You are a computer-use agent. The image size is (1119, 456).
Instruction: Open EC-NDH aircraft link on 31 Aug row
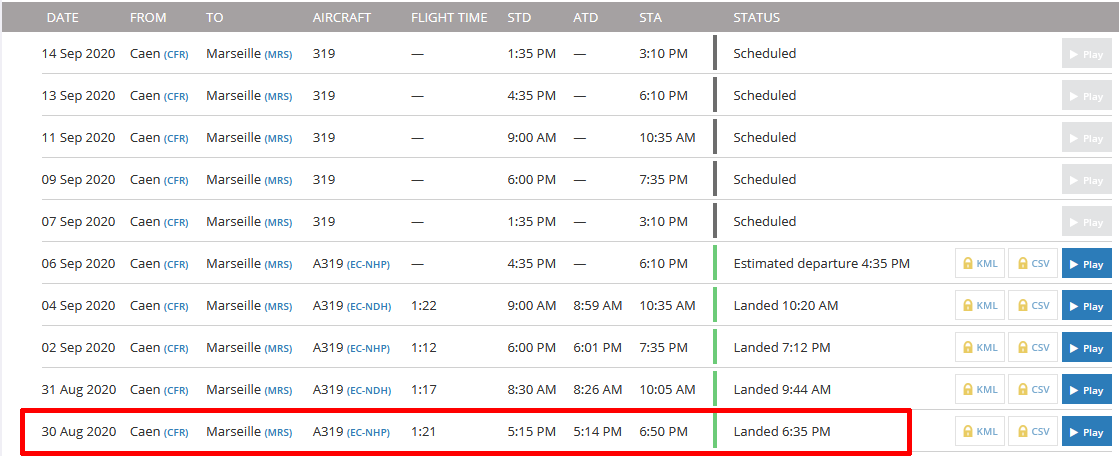click(x=369, y=391)
